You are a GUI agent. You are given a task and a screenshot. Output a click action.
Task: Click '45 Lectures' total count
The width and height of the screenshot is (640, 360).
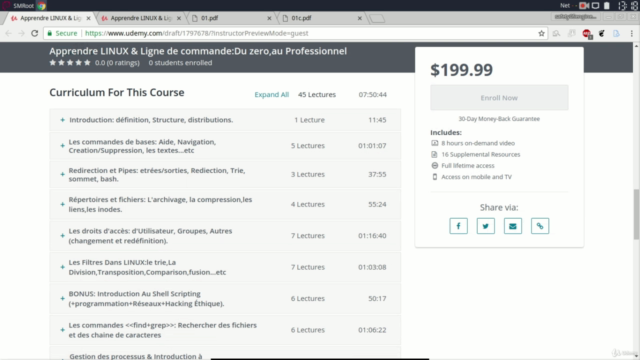pyautogui.click(x=317, y=95)
